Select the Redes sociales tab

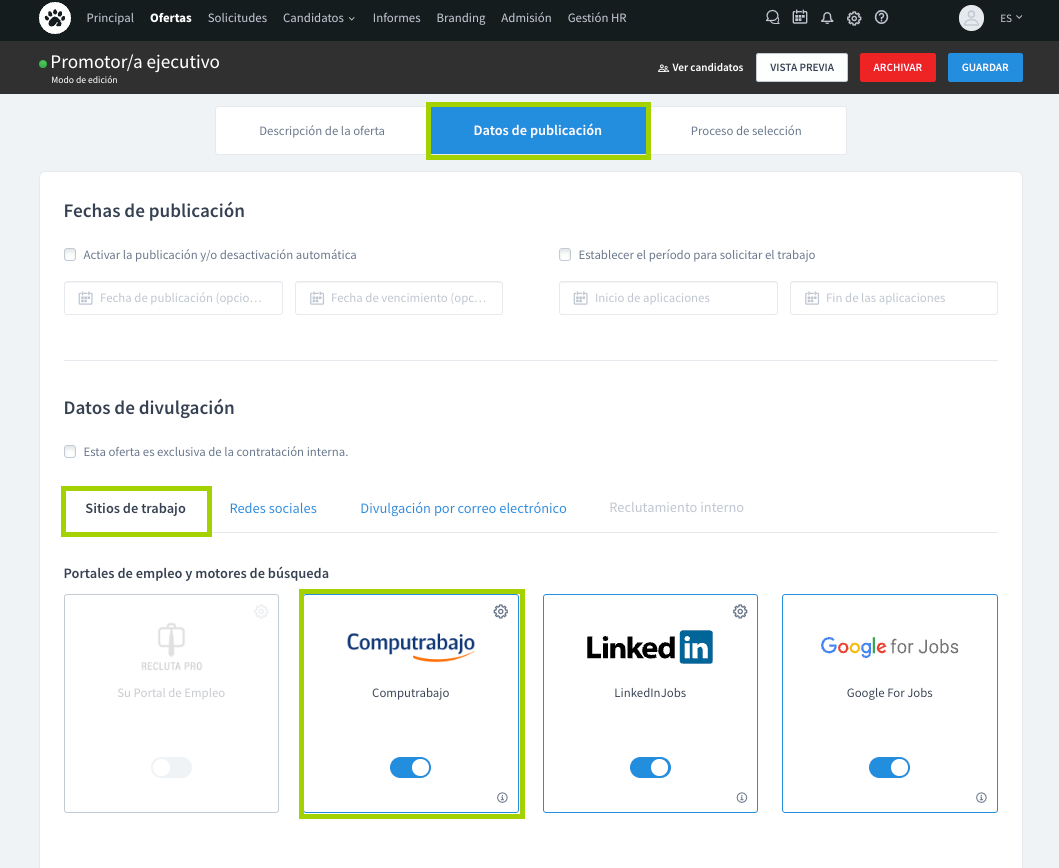click(273, 508)
